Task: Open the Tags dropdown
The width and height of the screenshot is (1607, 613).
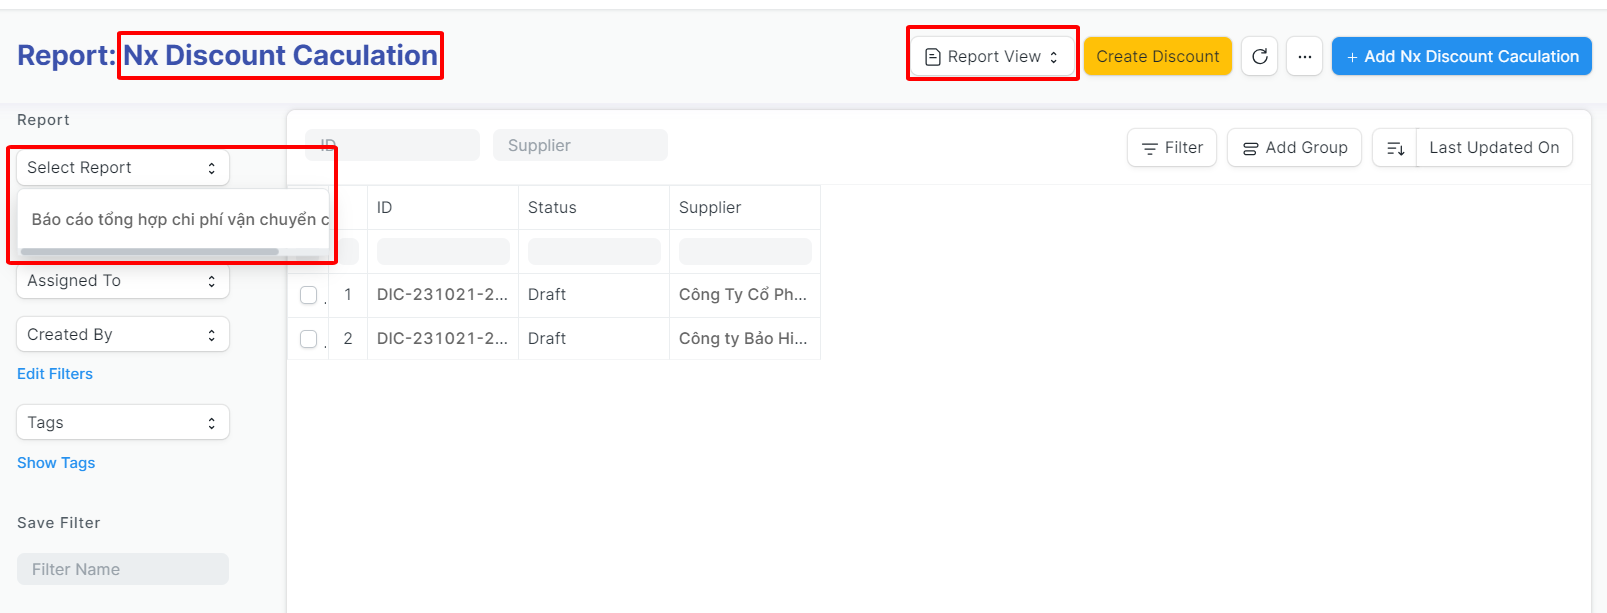Action: (x=123, y=423)
